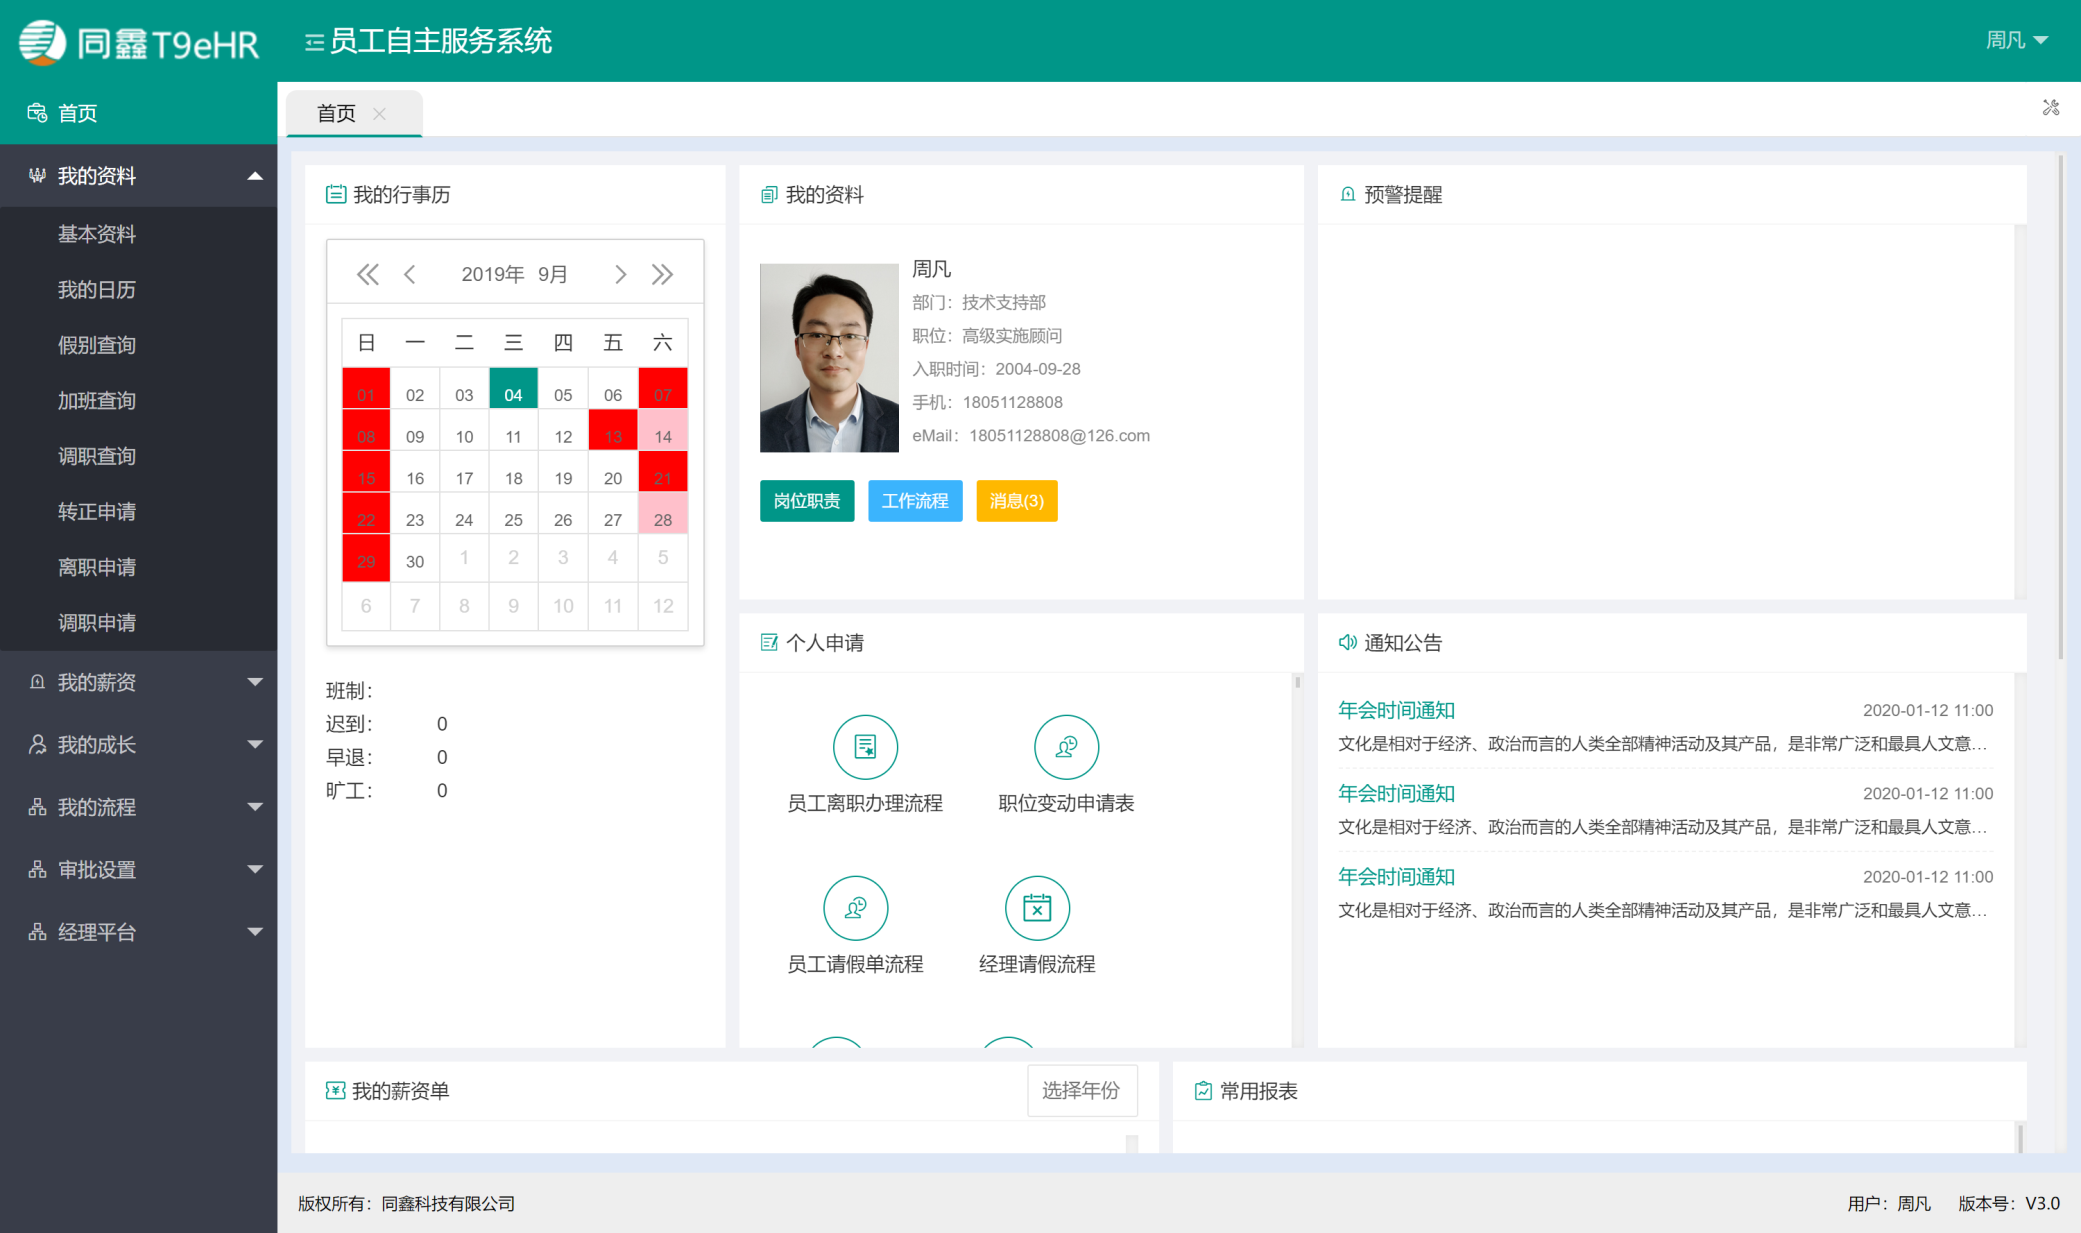Click the 我的薪资单 panel icon
2081x1233 pixels.
[335, 1091]
